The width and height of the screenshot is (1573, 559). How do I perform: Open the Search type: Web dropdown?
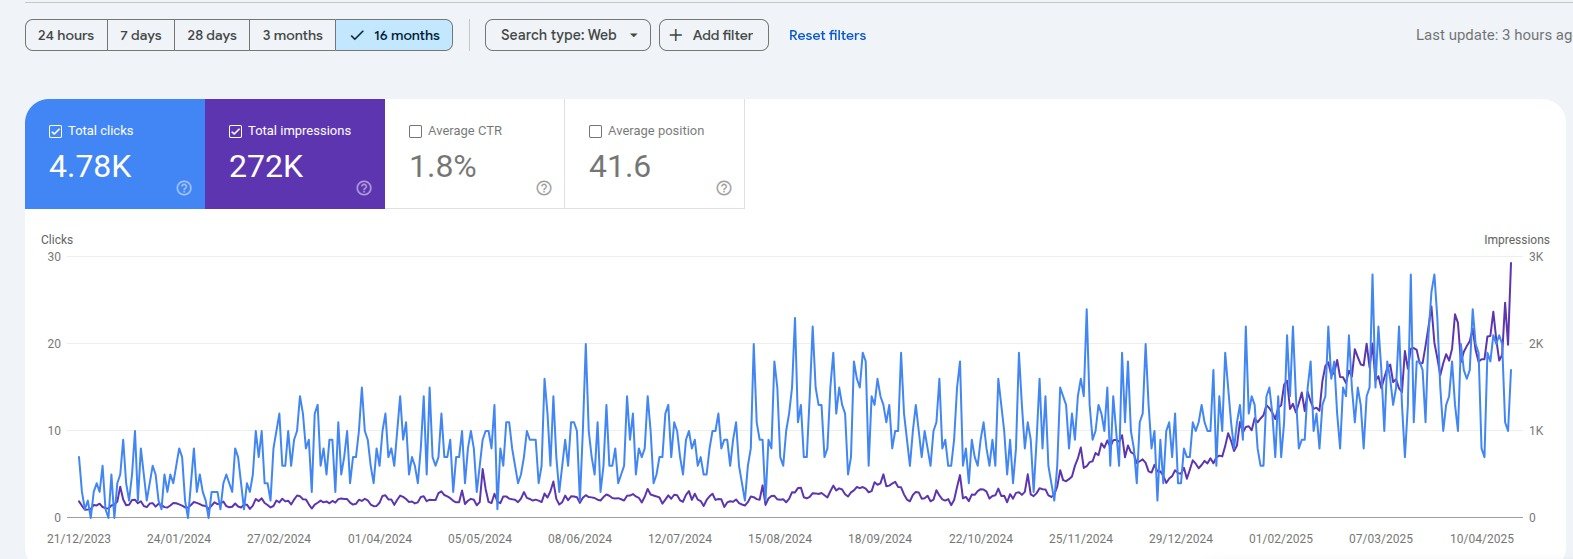(559, 35)
